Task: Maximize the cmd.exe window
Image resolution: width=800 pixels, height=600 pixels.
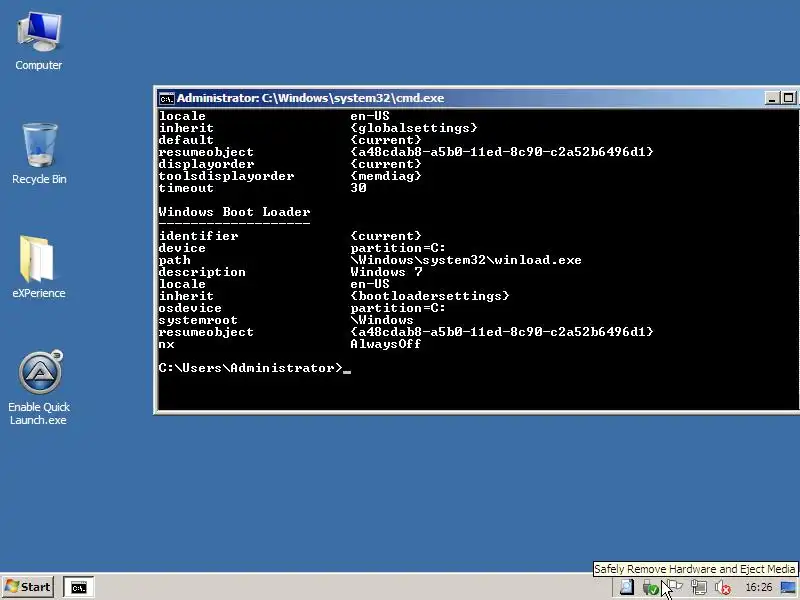Action: tap(788, 98)
